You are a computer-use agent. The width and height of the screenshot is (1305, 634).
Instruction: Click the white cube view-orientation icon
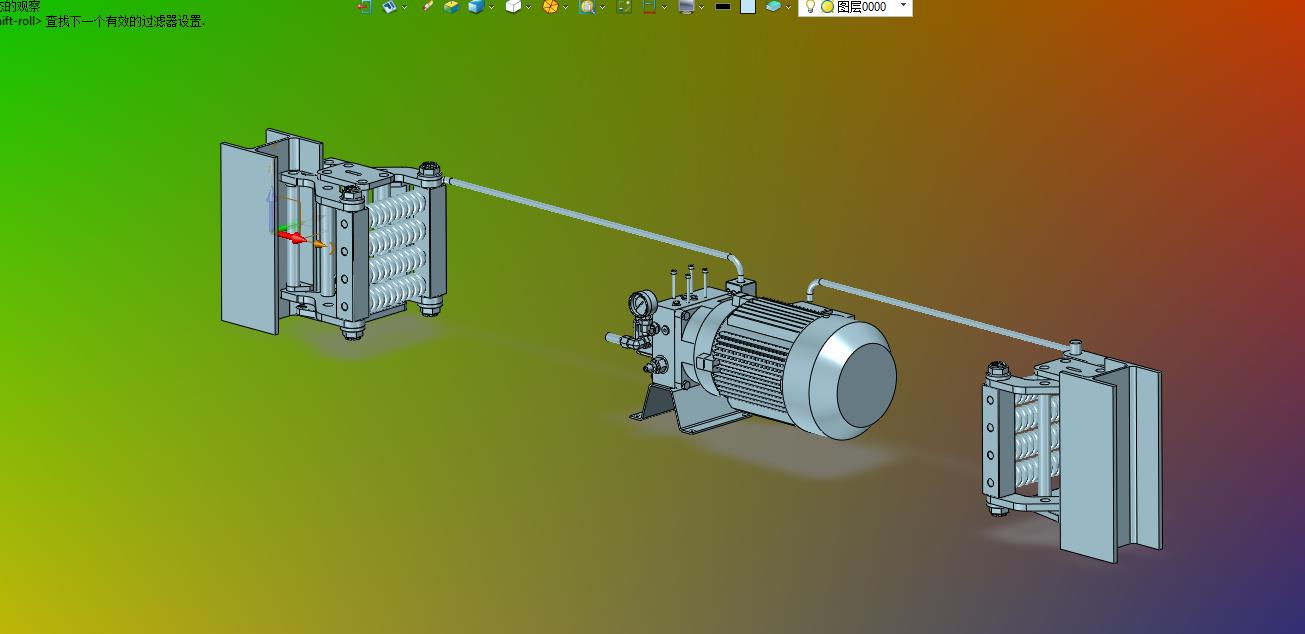[x=513, y=6]
